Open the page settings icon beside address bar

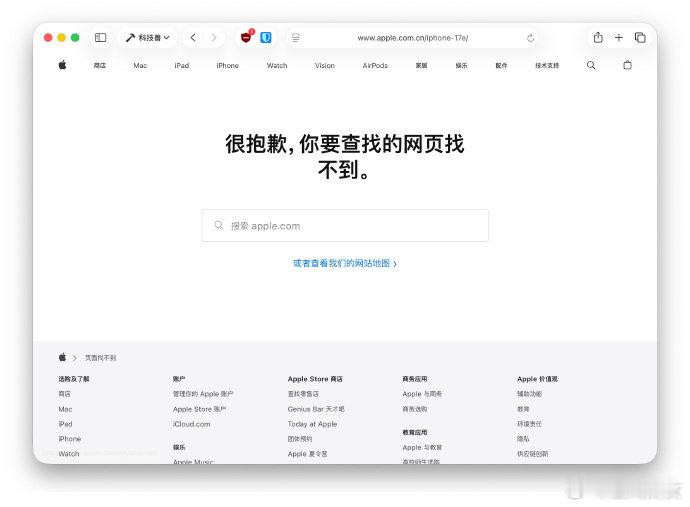[x=296, y=38]
